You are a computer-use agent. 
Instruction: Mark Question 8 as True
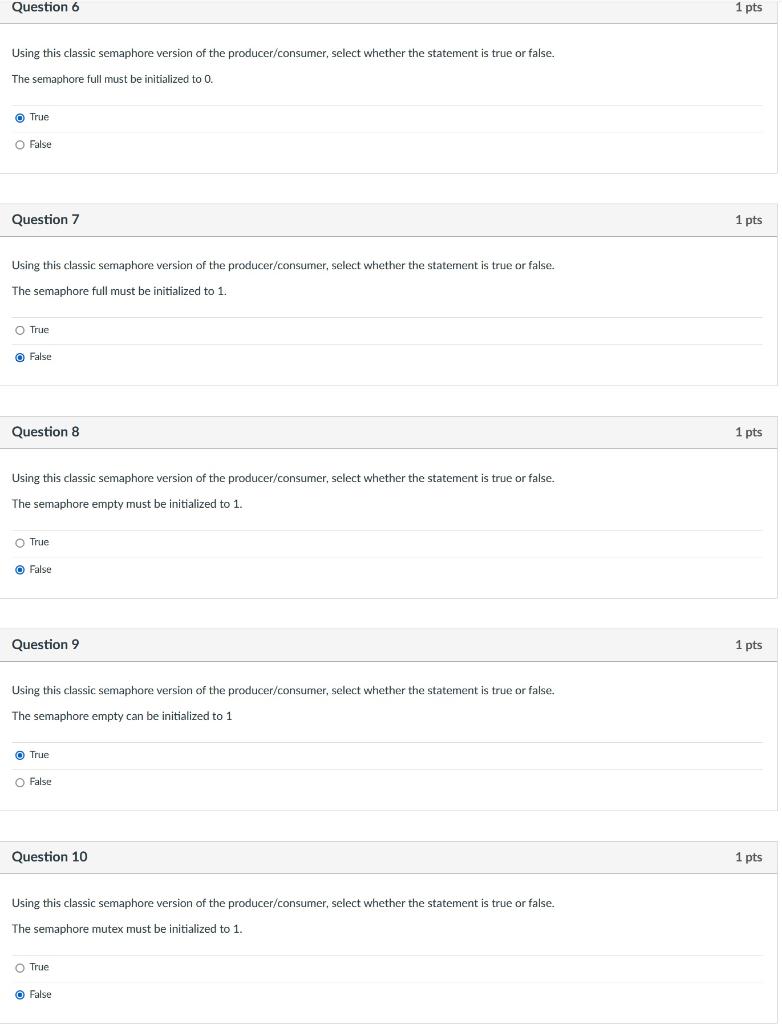pyautogui.click(x=20, y=543)
